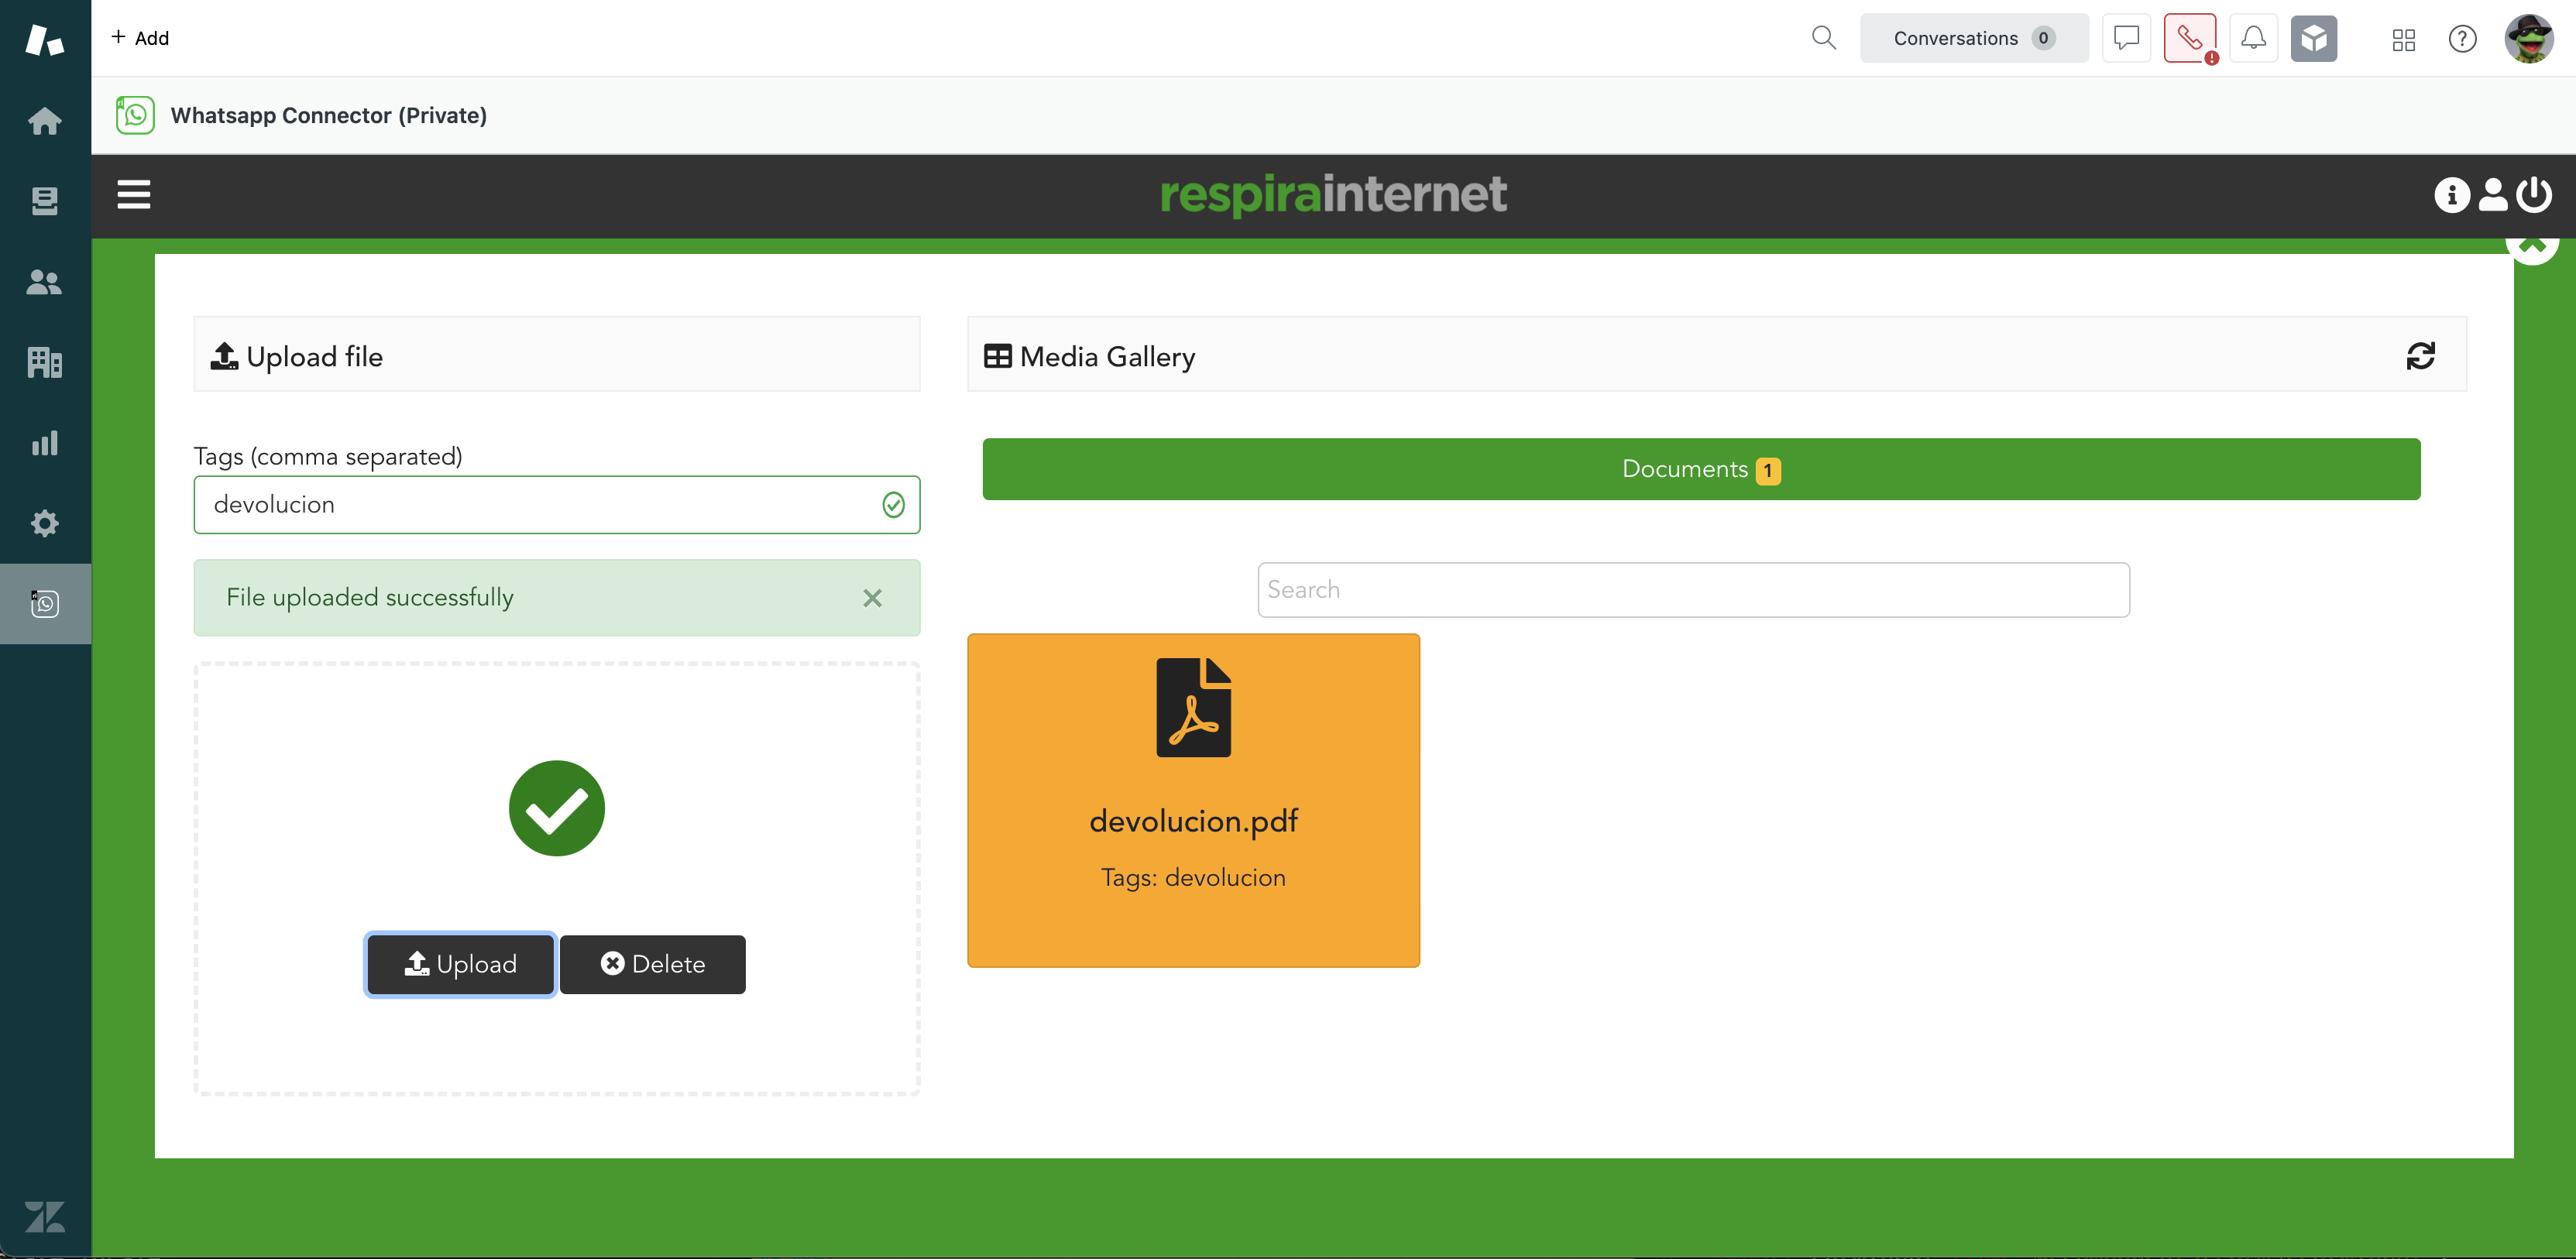Click the Delete button

pos(652,964)
